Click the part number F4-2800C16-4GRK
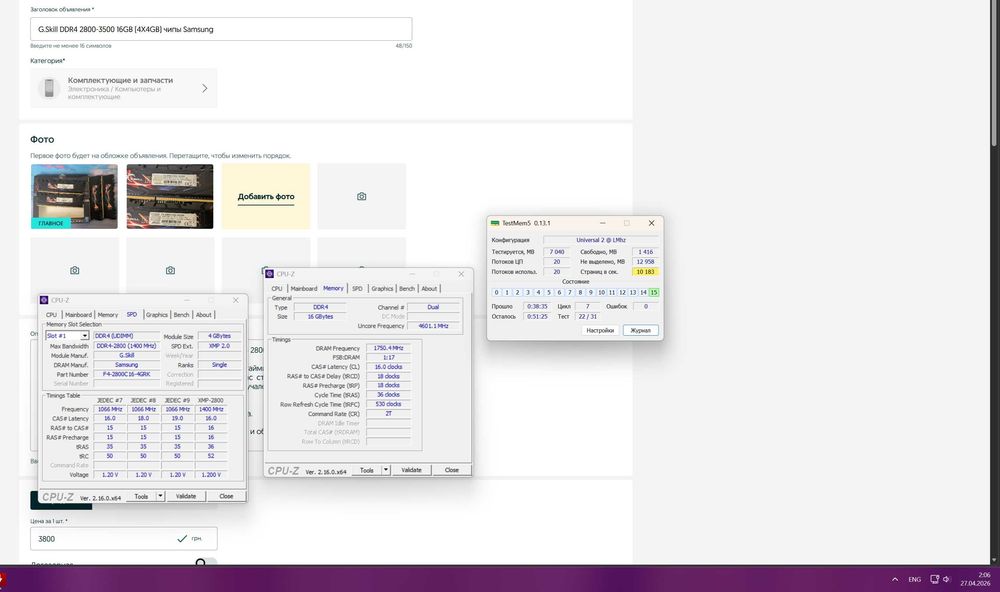 (126, 374)
